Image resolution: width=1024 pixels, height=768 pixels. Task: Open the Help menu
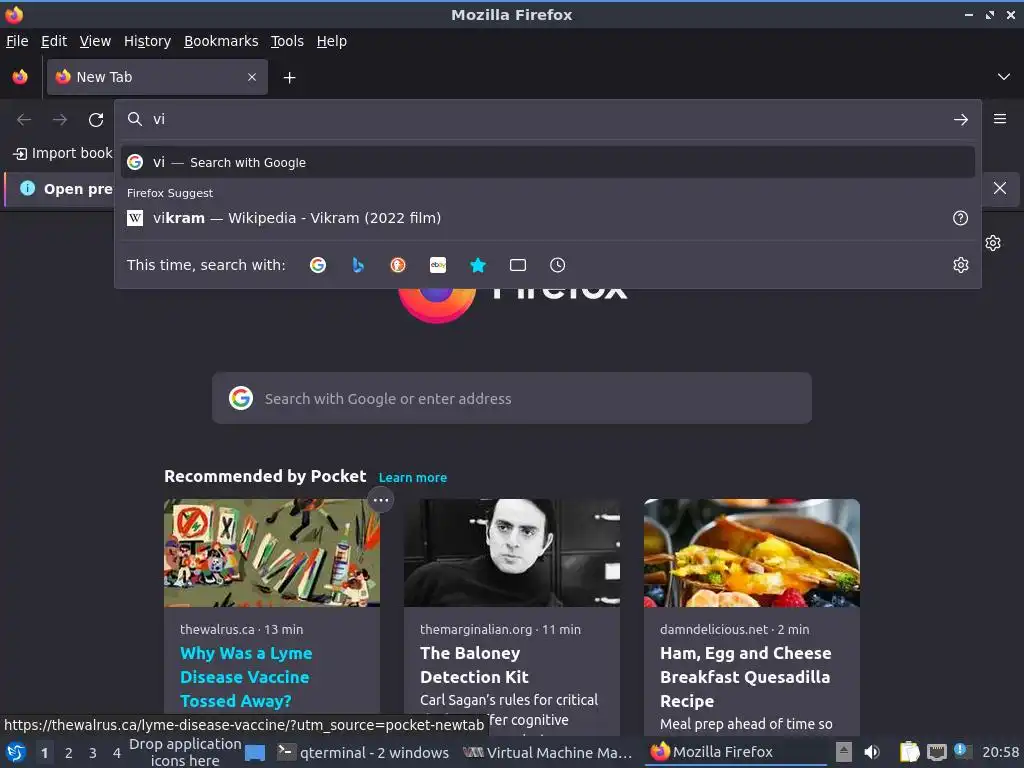point(332,41)
